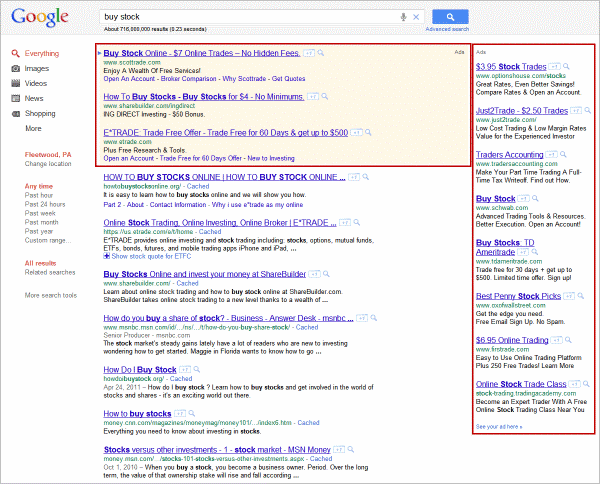Screen dimensions: 600x484
Task: Open Just2Trade $2.50 Trades sidebar ad
Action: click(x=522, y=111)
